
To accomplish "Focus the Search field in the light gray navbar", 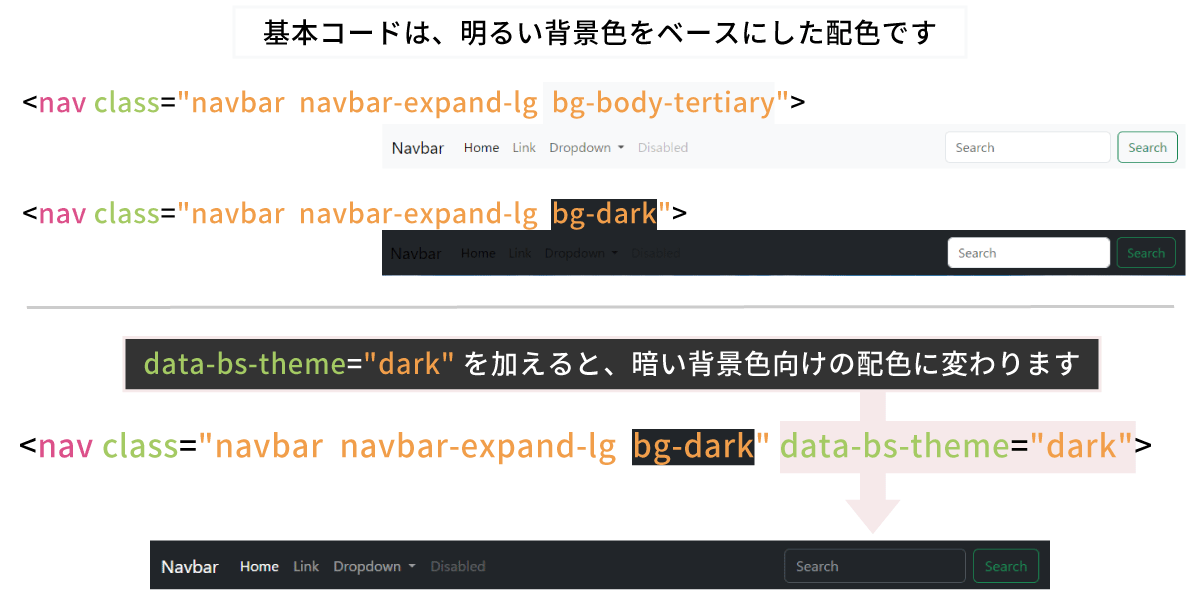I will click(1027, 147).
